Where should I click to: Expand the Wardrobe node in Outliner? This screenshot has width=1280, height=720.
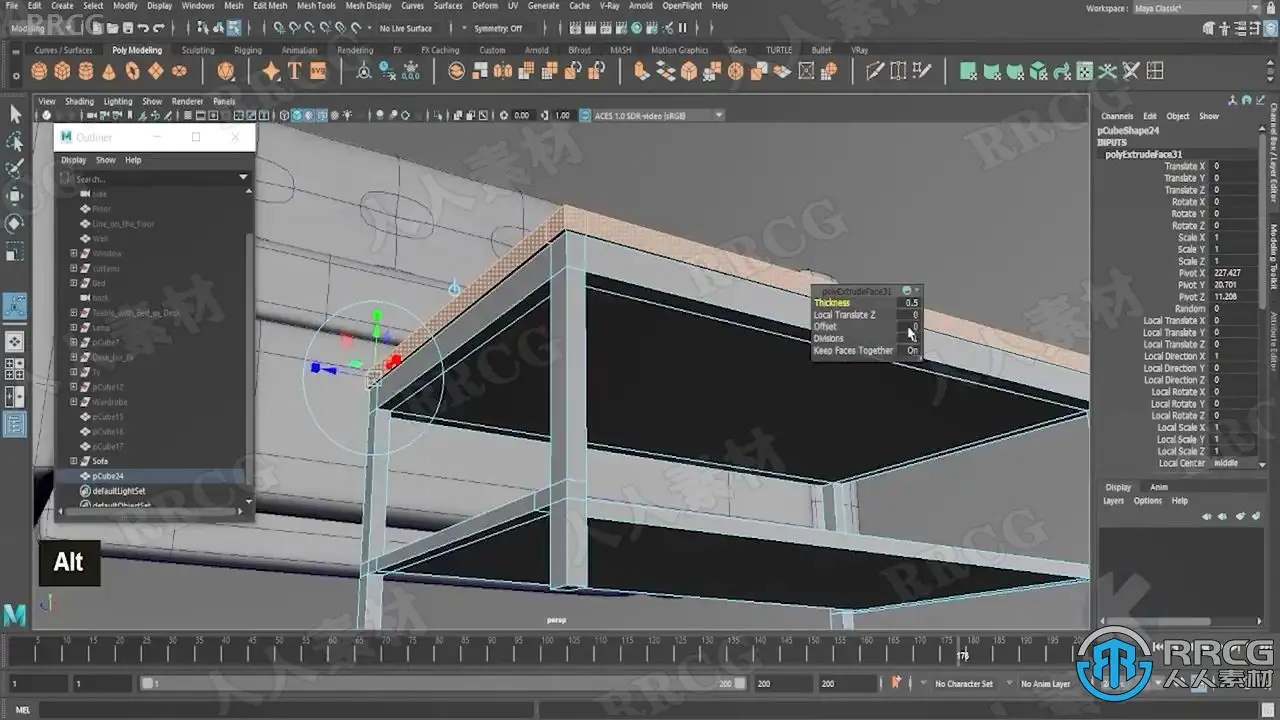(74, 402)
